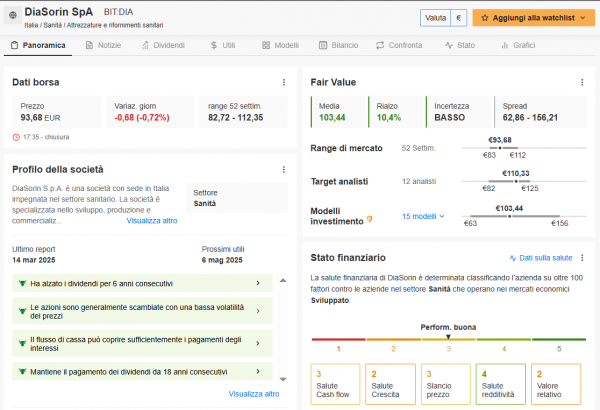Open Profilo della società three-dot menu

pyautogui.click(x=284, y=170)
